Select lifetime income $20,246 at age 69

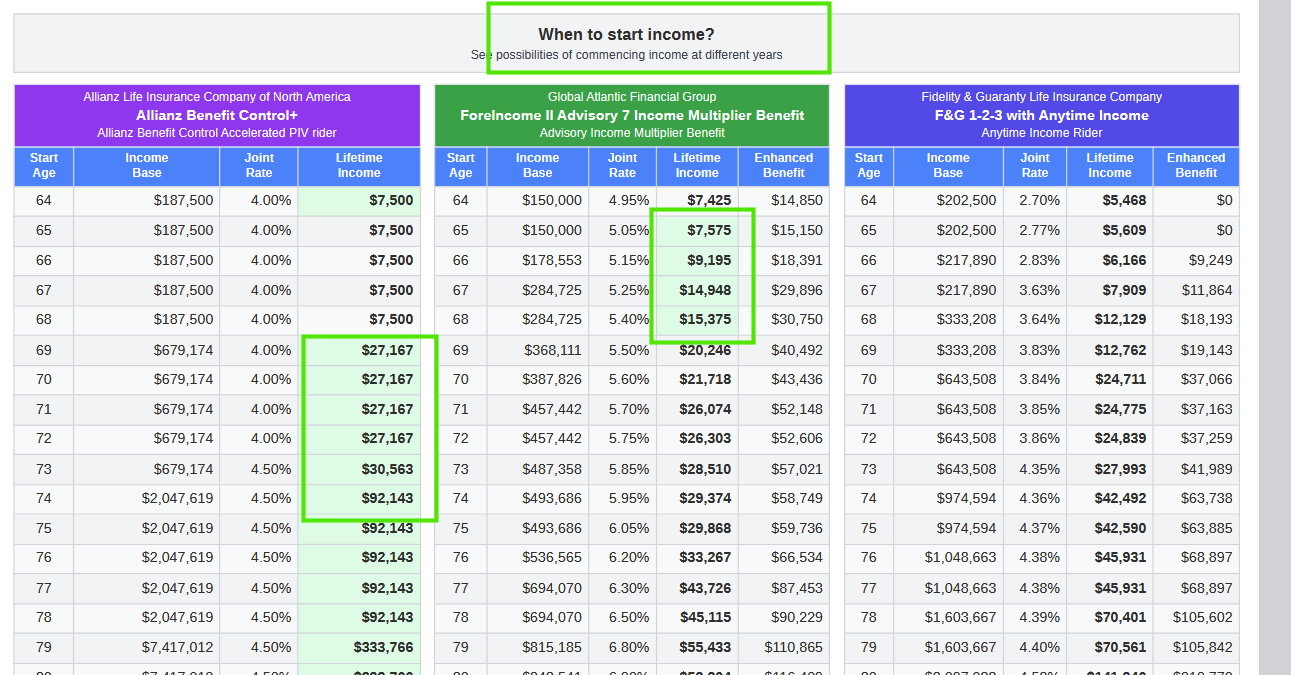705,350
